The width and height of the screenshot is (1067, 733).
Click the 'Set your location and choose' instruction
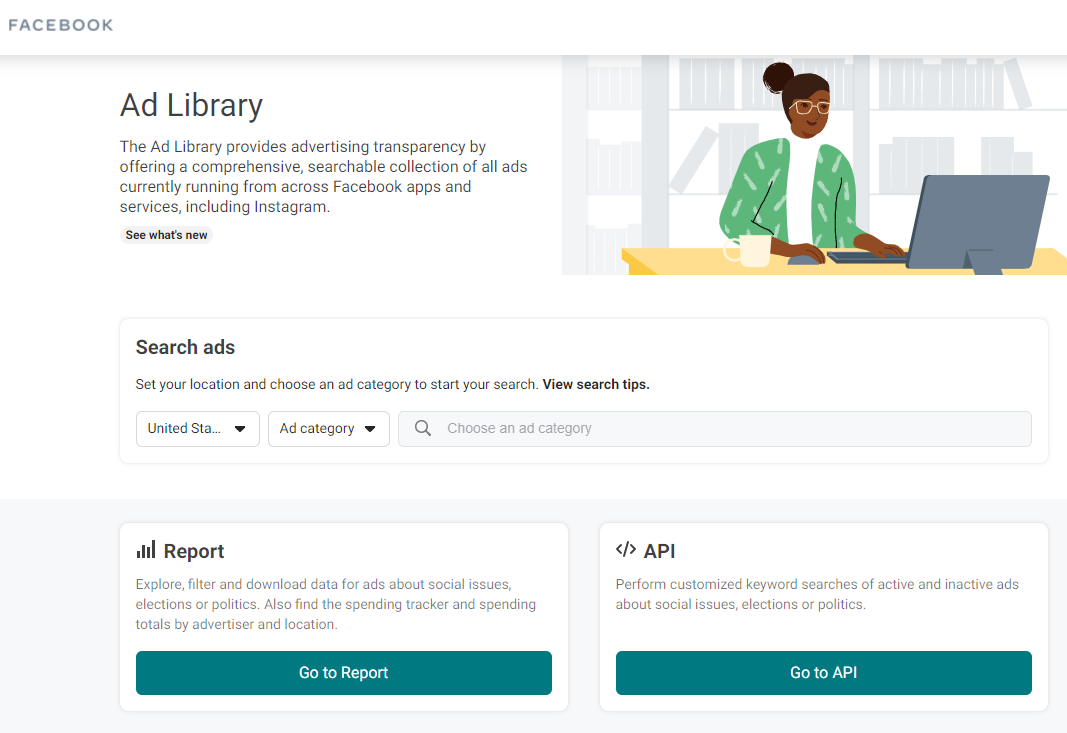click(x=336, y=385)
